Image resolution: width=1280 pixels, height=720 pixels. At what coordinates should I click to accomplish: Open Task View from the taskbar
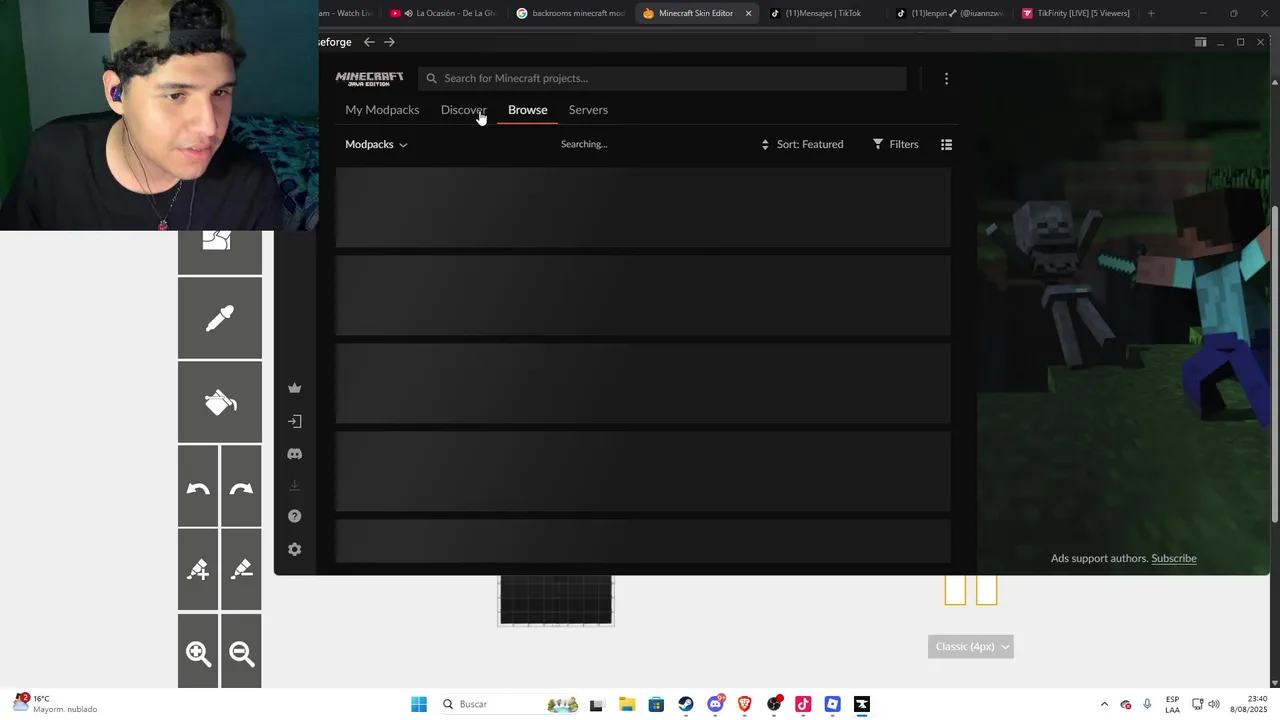[597, 704]
